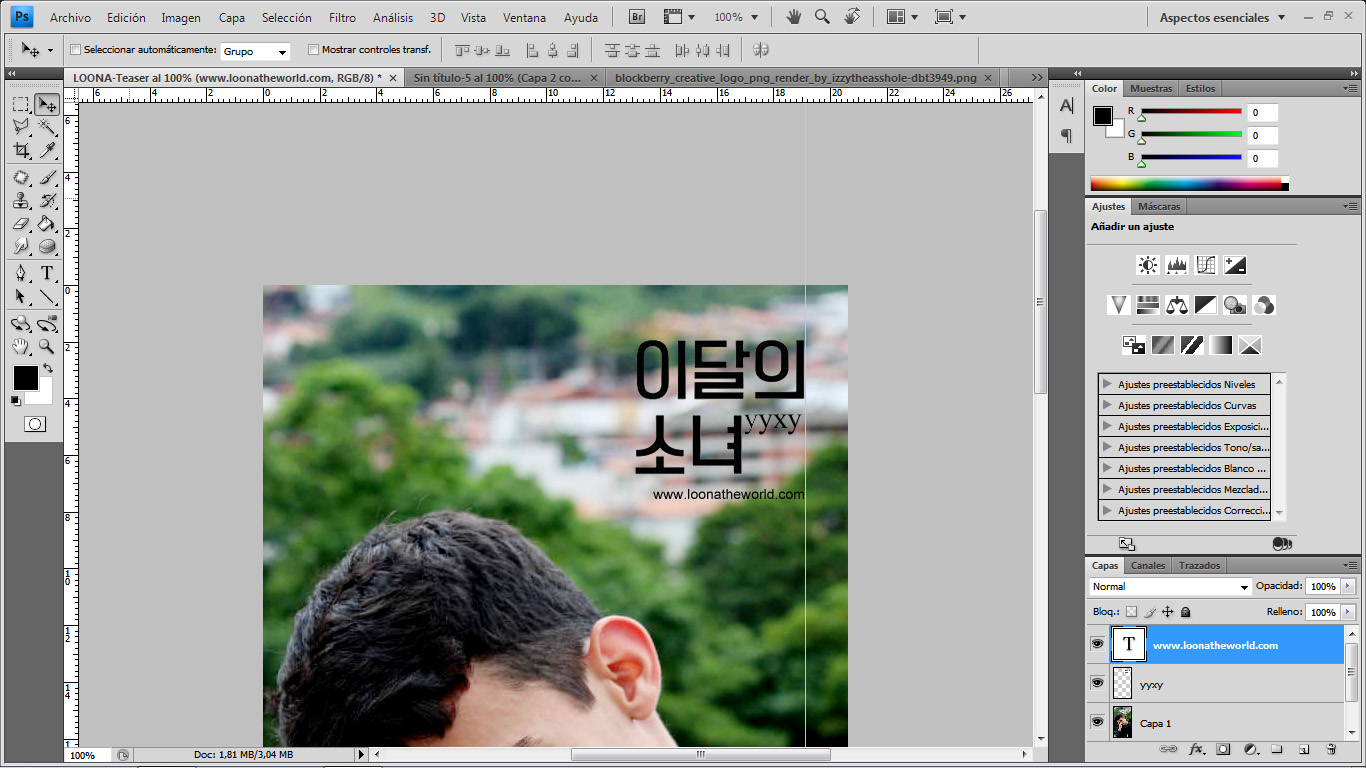Add an Exposure adjustment
Image resolution: width=1366 pixels, height=768 pixels.
click(1235, 265)
